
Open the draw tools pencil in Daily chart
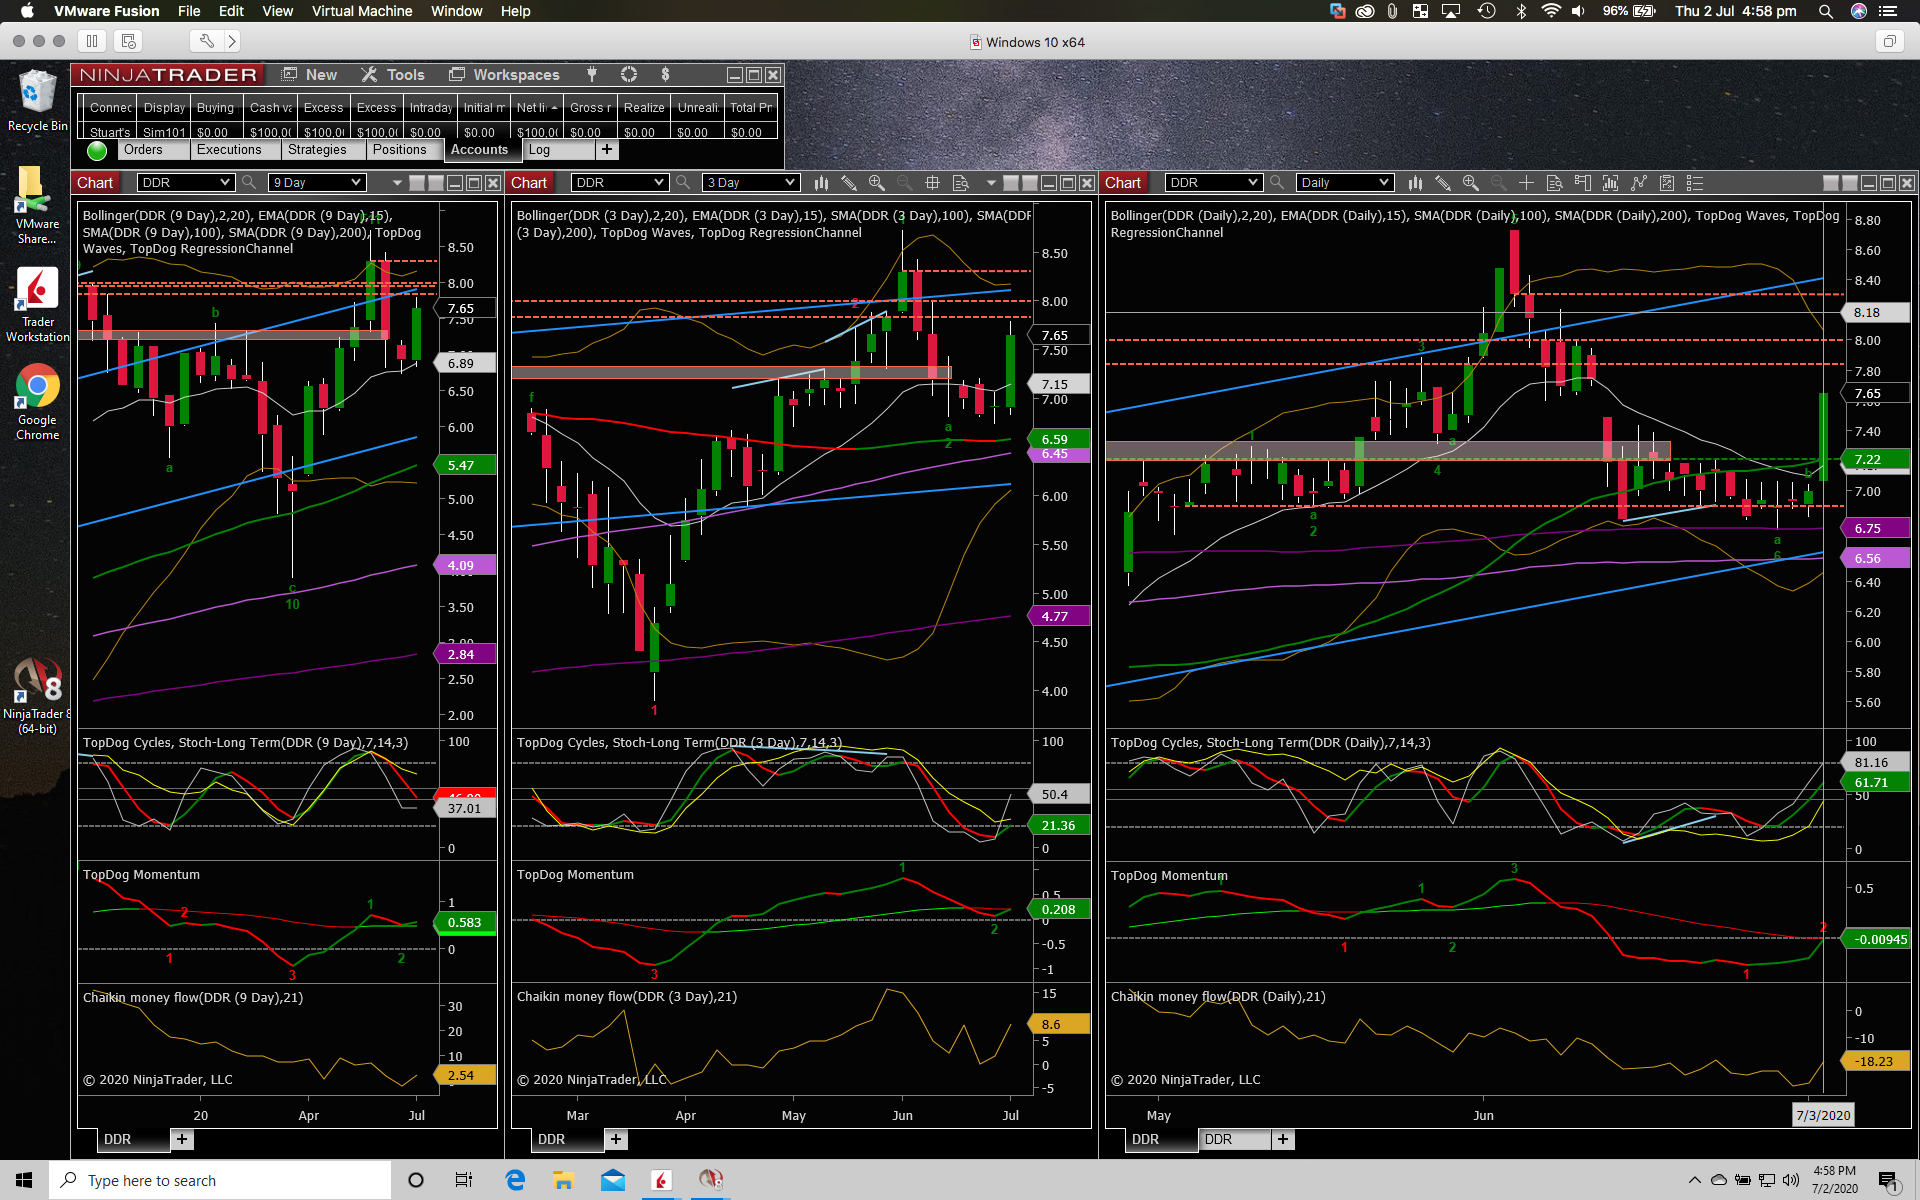[x=1442, y=183]
